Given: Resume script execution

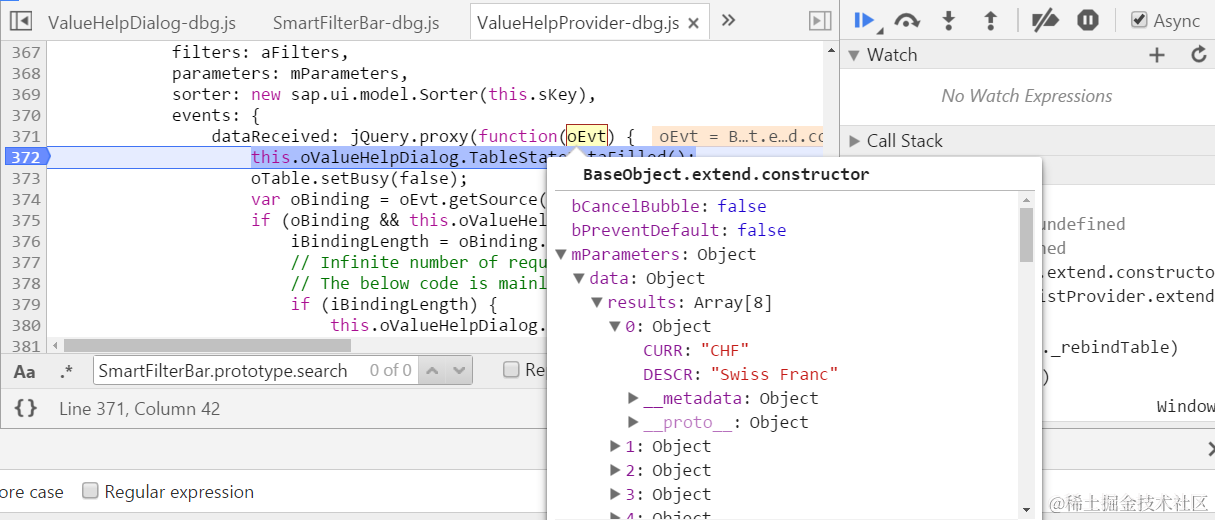Looking at the screenshot, I should pyautogui.click(x=866, y=20).
